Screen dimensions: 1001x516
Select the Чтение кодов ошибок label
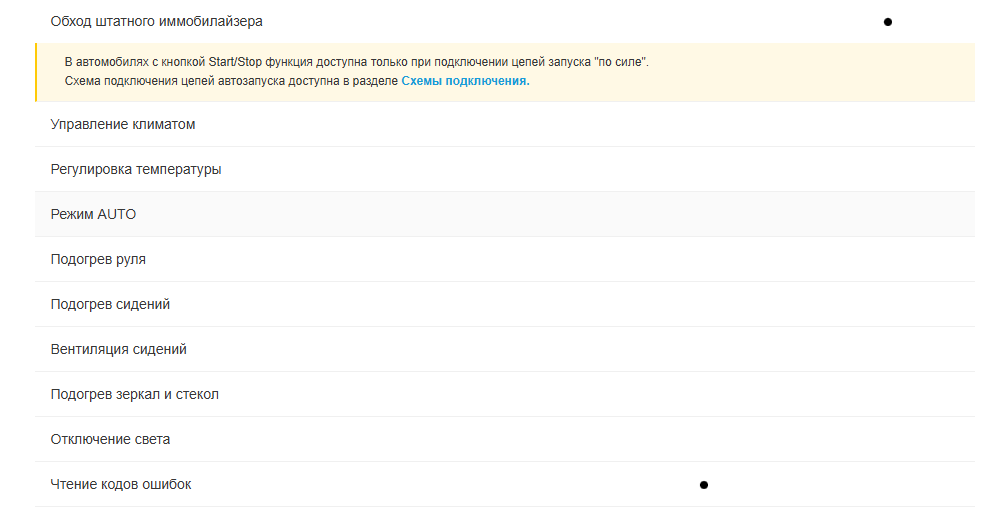[120, 484]
